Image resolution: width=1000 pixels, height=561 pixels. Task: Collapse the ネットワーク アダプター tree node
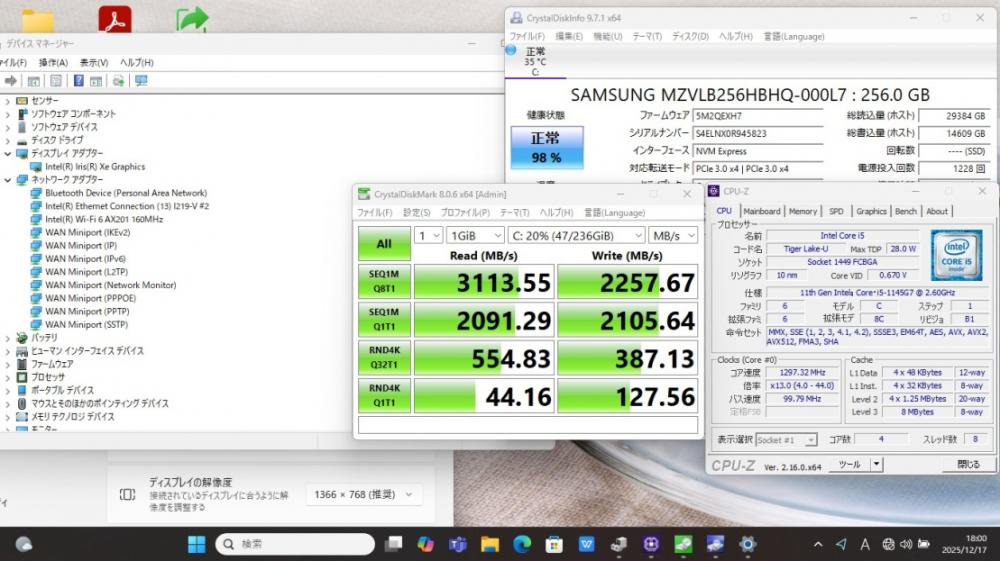(8, 180)
